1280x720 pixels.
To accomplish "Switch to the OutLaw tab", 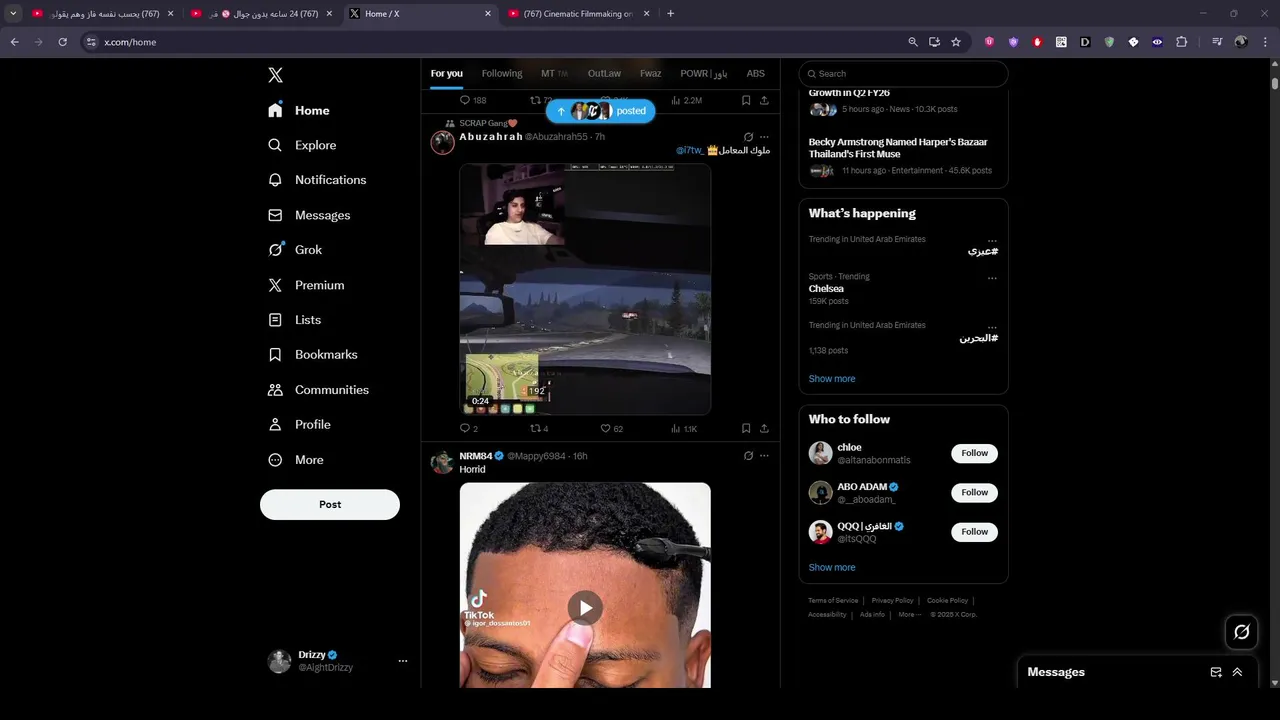I will click(604, 73).
